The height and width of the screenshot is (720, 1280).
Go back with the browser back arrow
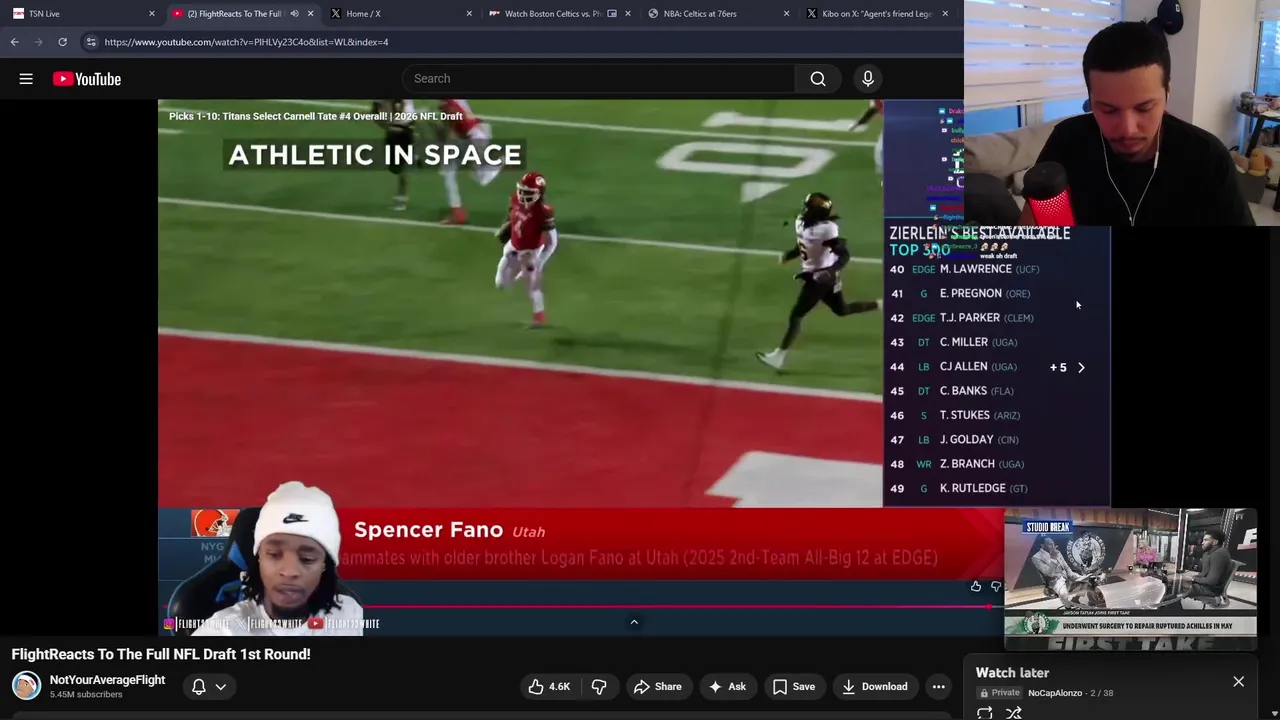15,42
